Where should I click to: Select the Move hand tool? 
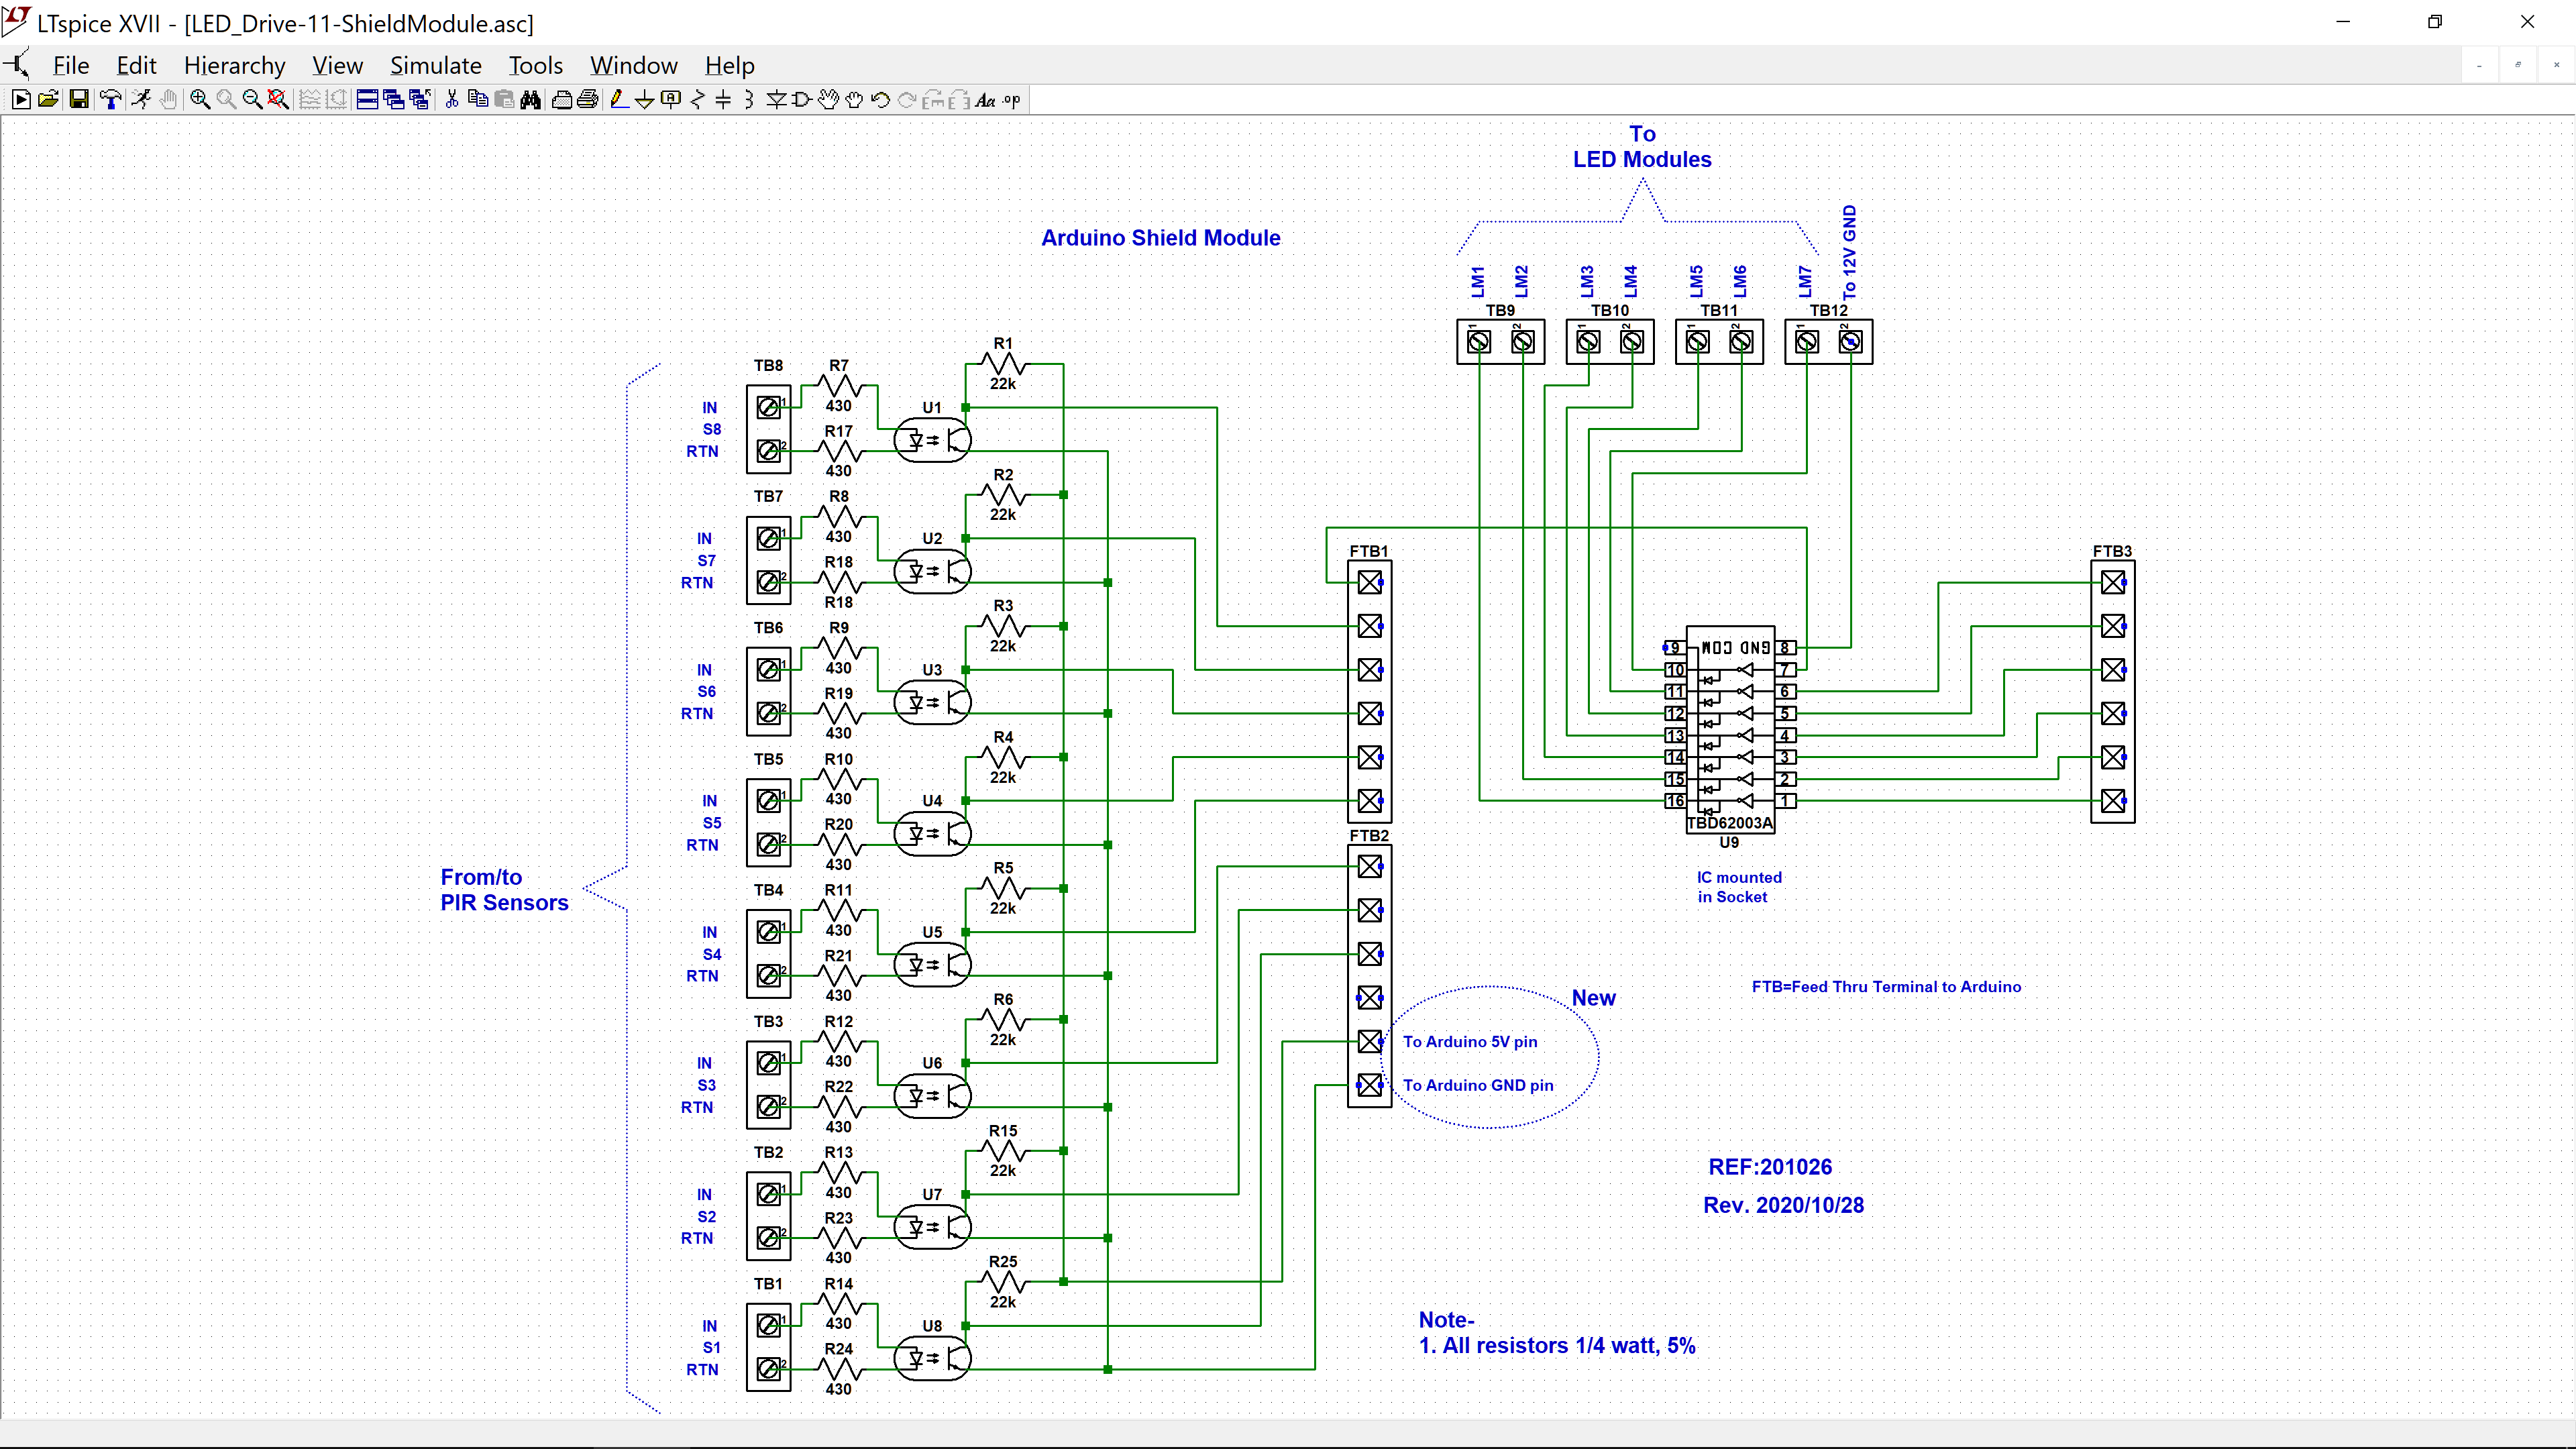pyautogui.click(x=828, y=99)
